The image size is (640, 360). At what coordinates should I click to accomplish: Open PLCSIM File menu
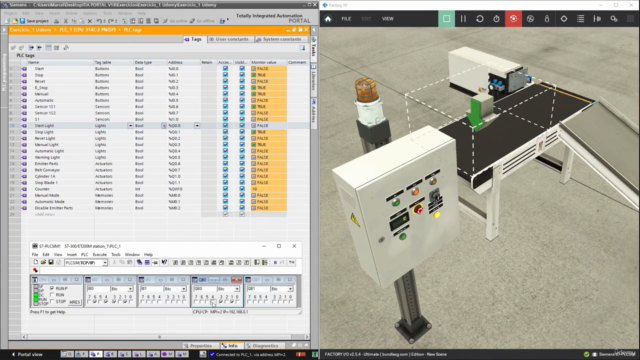pos(35,255)
